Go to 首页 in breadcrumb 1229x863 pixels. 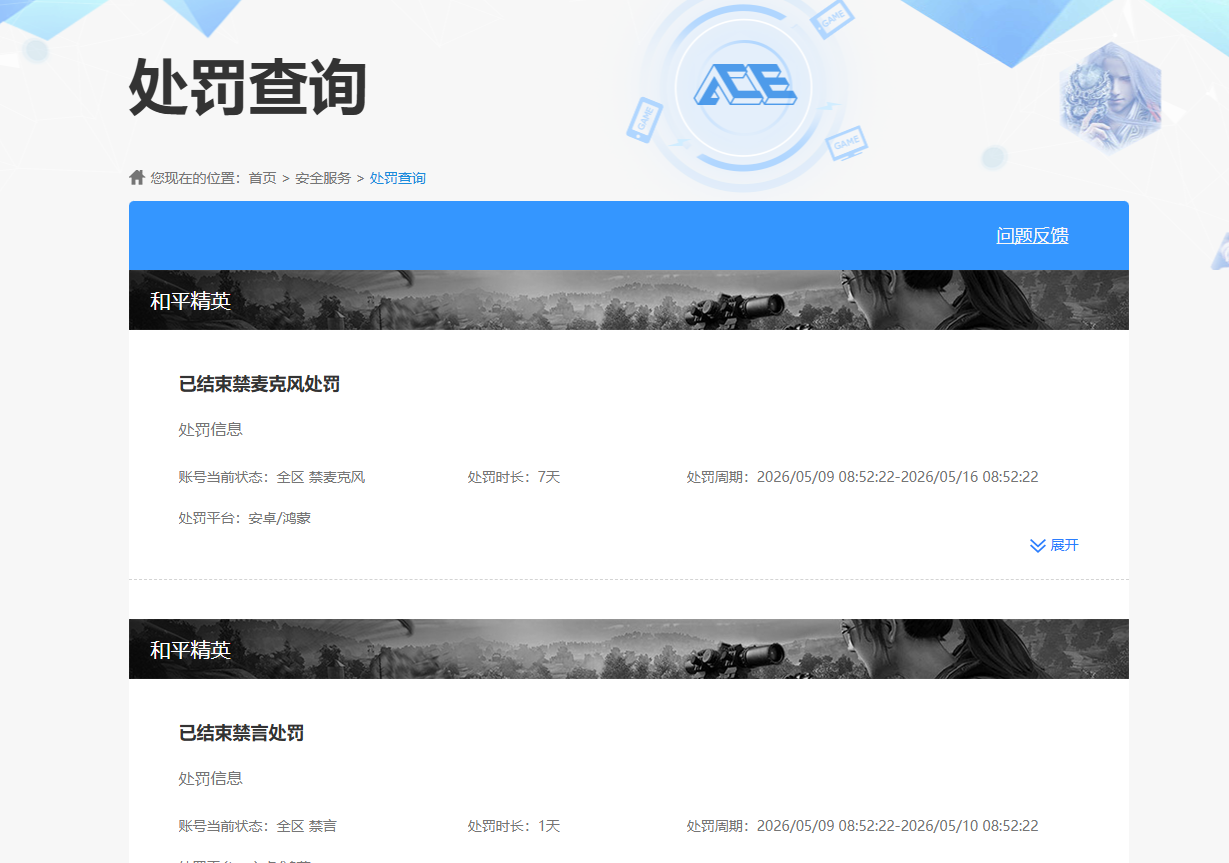[x=263, y=178]
